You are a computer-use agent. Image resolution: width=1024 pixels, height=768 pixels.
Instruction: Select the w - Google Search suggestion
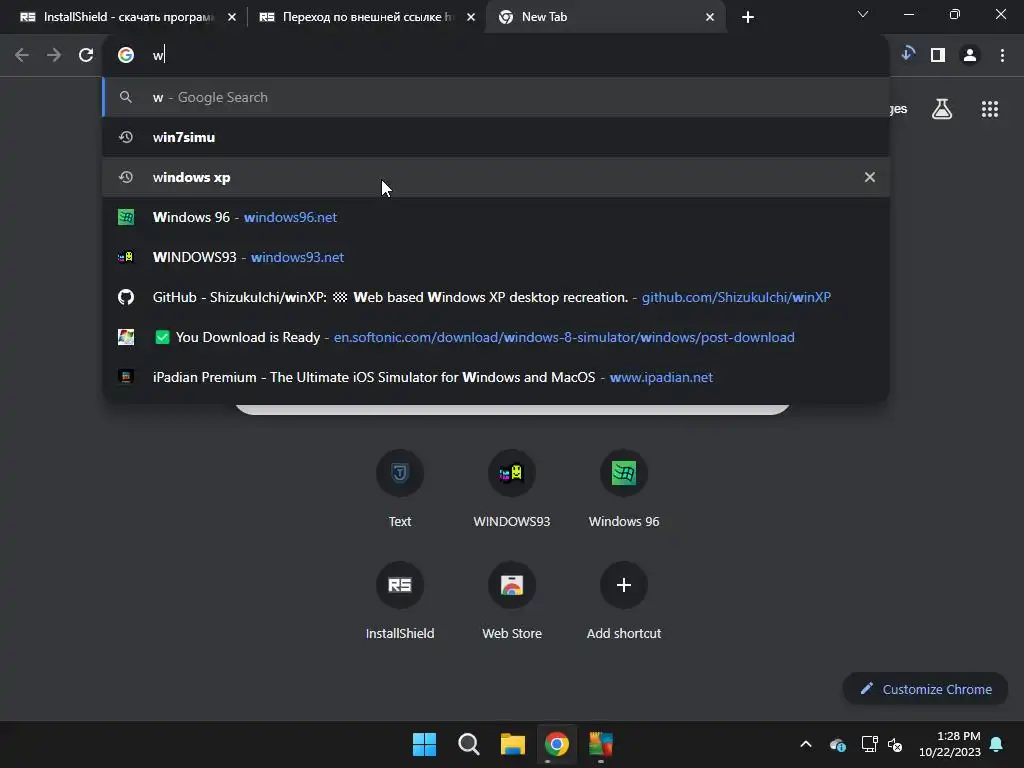tap(496, 97)
